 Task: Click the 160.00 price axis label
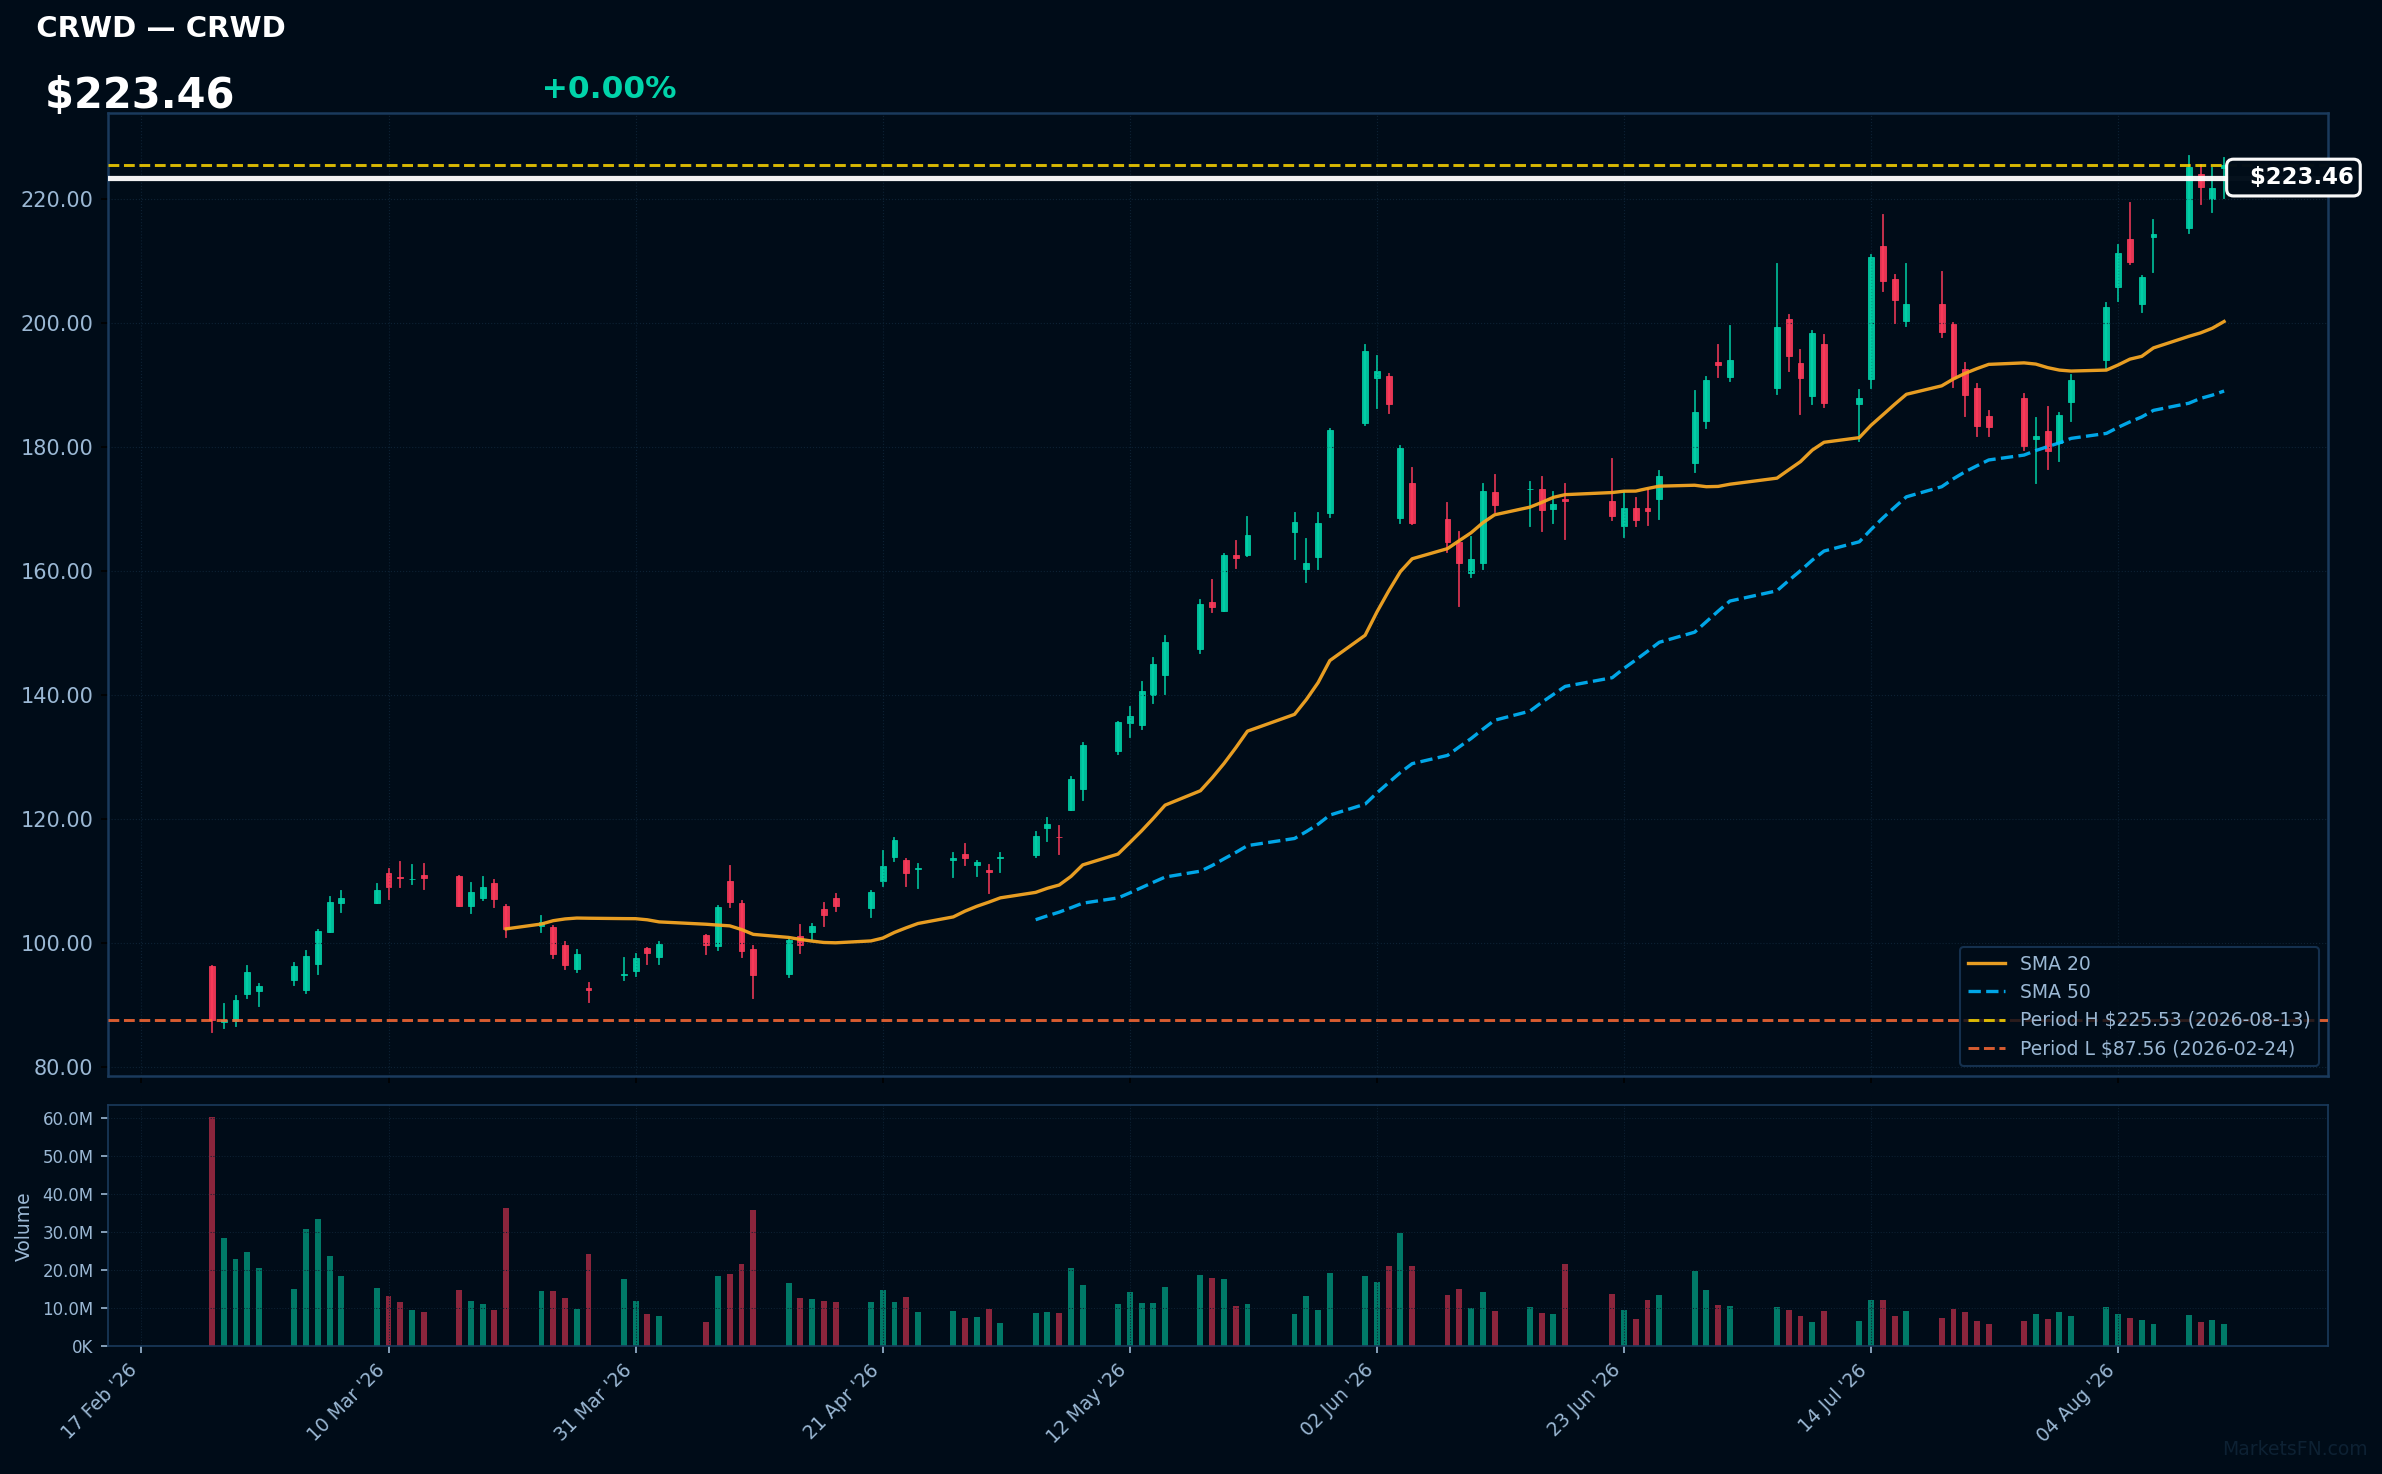[x=57, y=572]
